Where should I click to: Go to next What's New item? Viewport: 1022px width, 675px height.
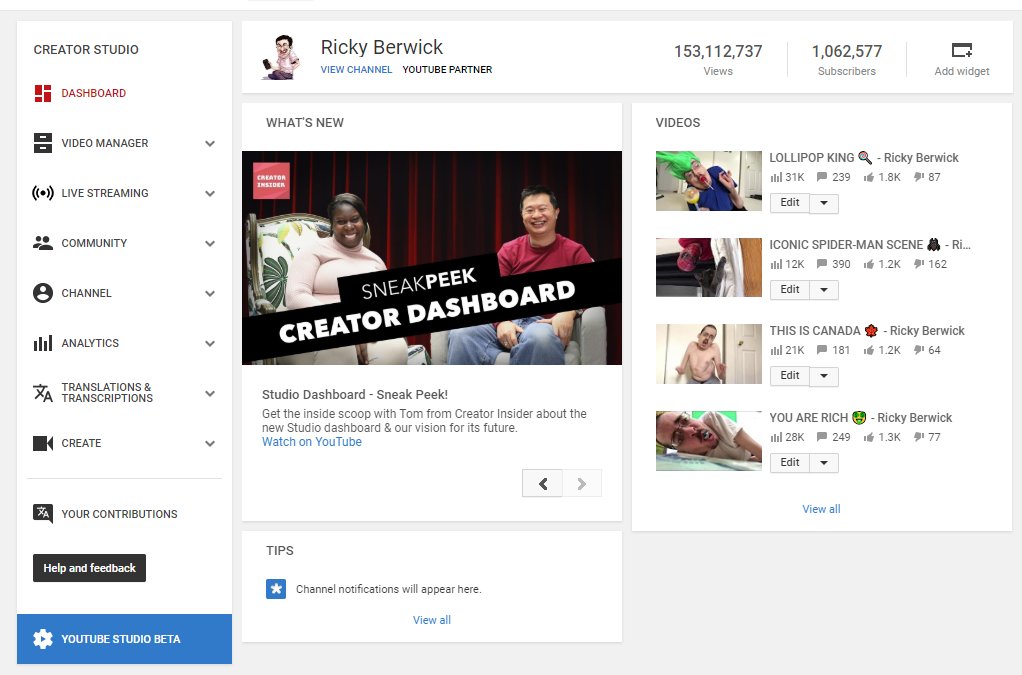582,483
